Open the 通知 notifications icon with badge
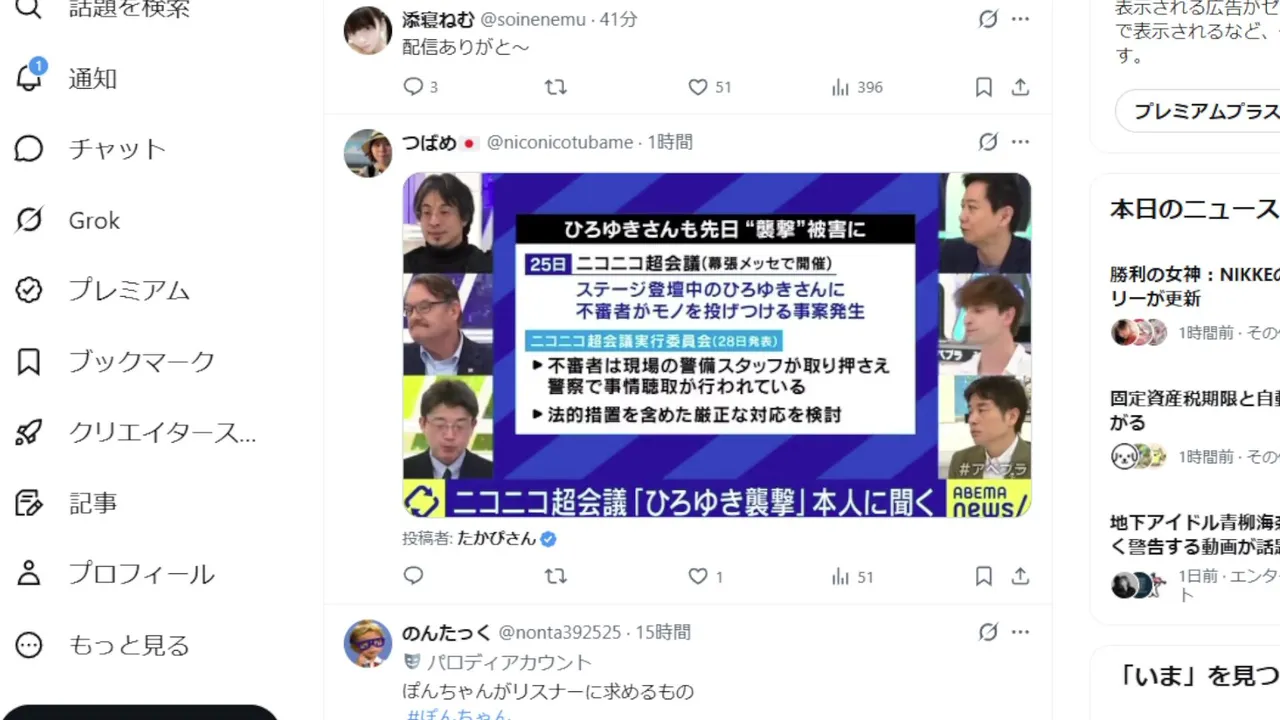This screenshot has height=720, width=1280. [x=30, y=76]
